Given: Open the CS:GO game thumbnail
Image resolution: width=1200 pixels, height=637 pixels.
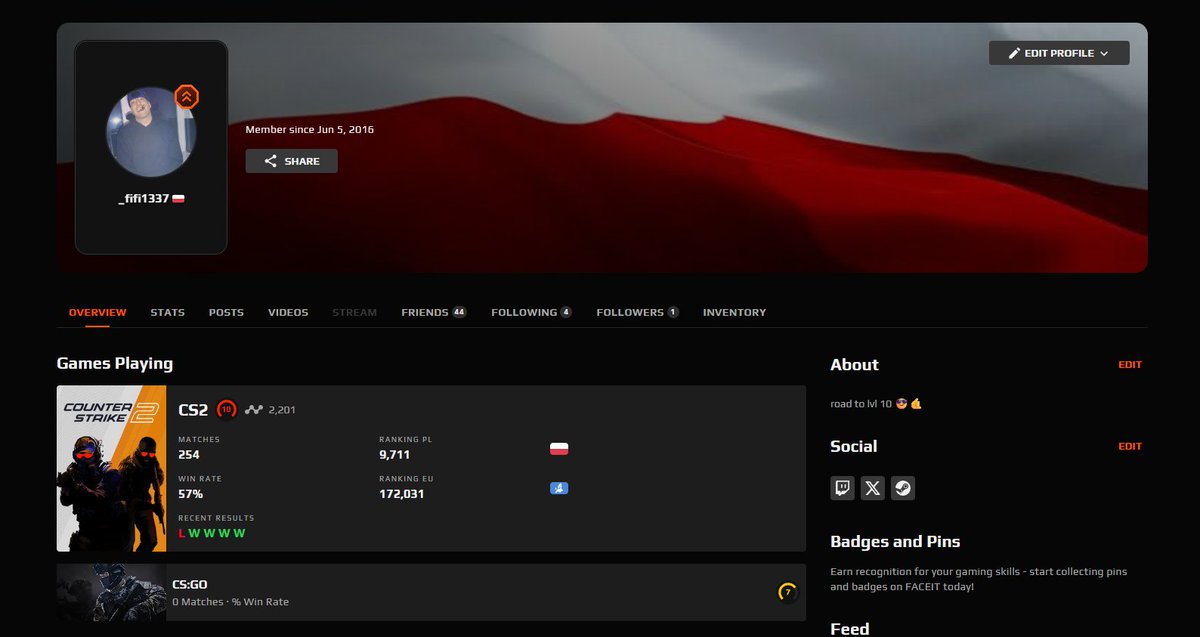Looking at the screenshot, I should point(111,592).
